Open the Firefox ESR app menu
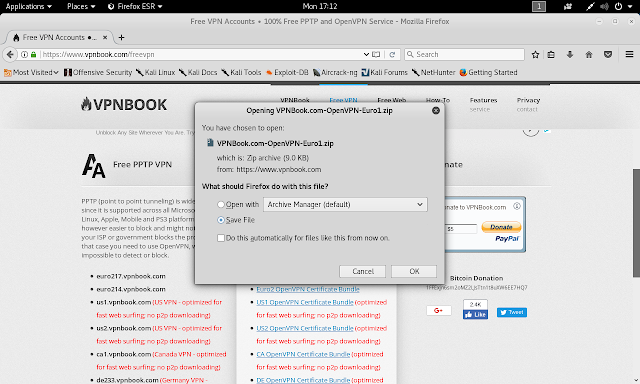This screenshot has width=640, height=384. [x=135, y=6]
